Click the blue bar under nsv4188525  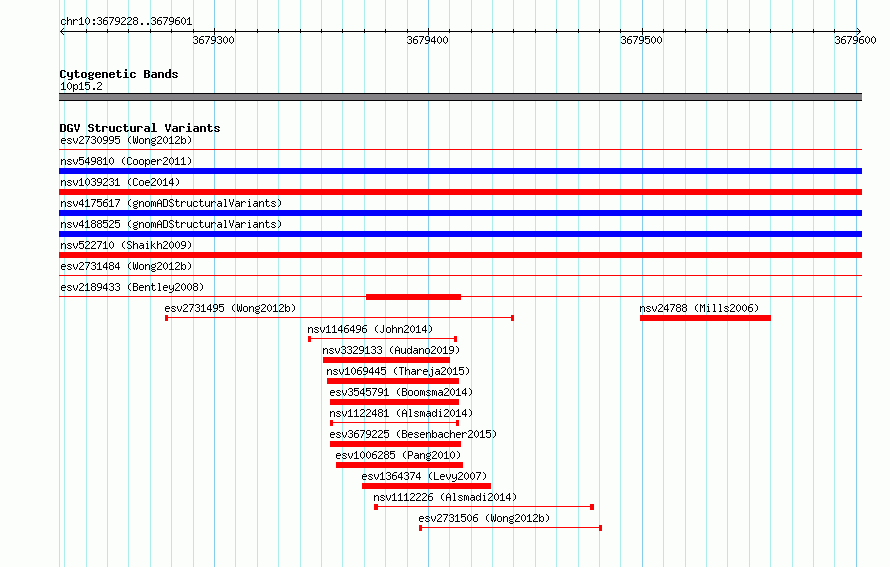pyautogui.click(x=460, y=234)
